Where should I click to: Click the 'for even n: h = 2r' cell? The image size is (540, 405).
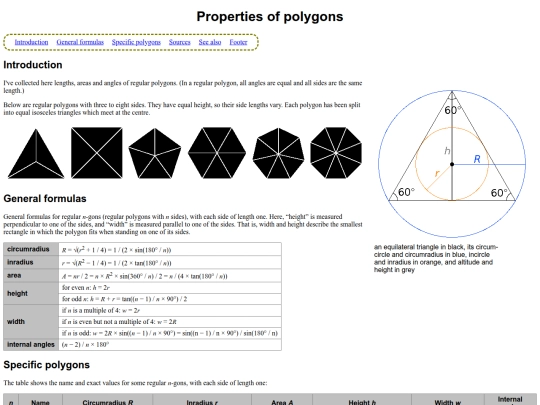coord(170,288)
